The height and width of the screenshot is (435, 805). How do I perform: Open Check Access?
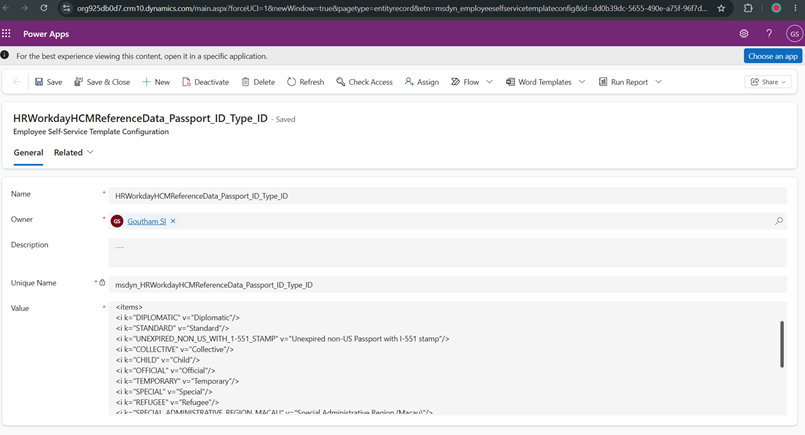365,82
